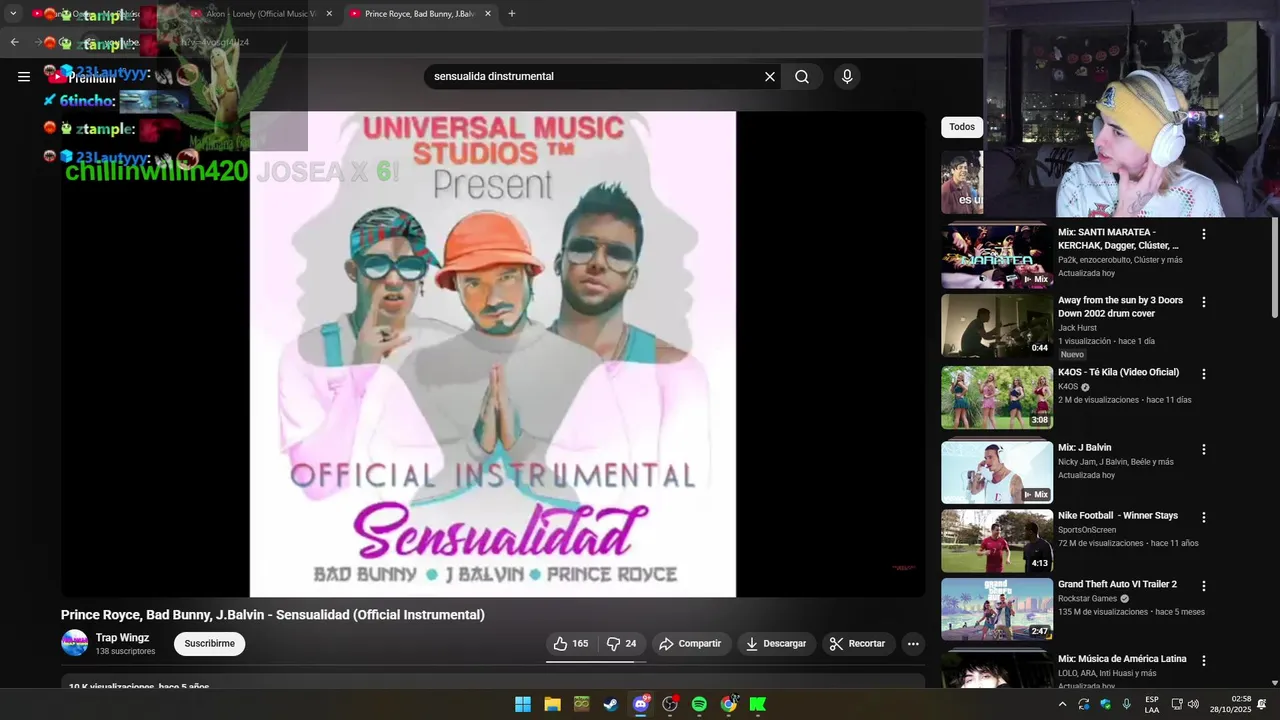This screenshot has height=720, width=1280.
Task: Click the magnifier search button
Action: pyautogui.click(x=802, y=77)
